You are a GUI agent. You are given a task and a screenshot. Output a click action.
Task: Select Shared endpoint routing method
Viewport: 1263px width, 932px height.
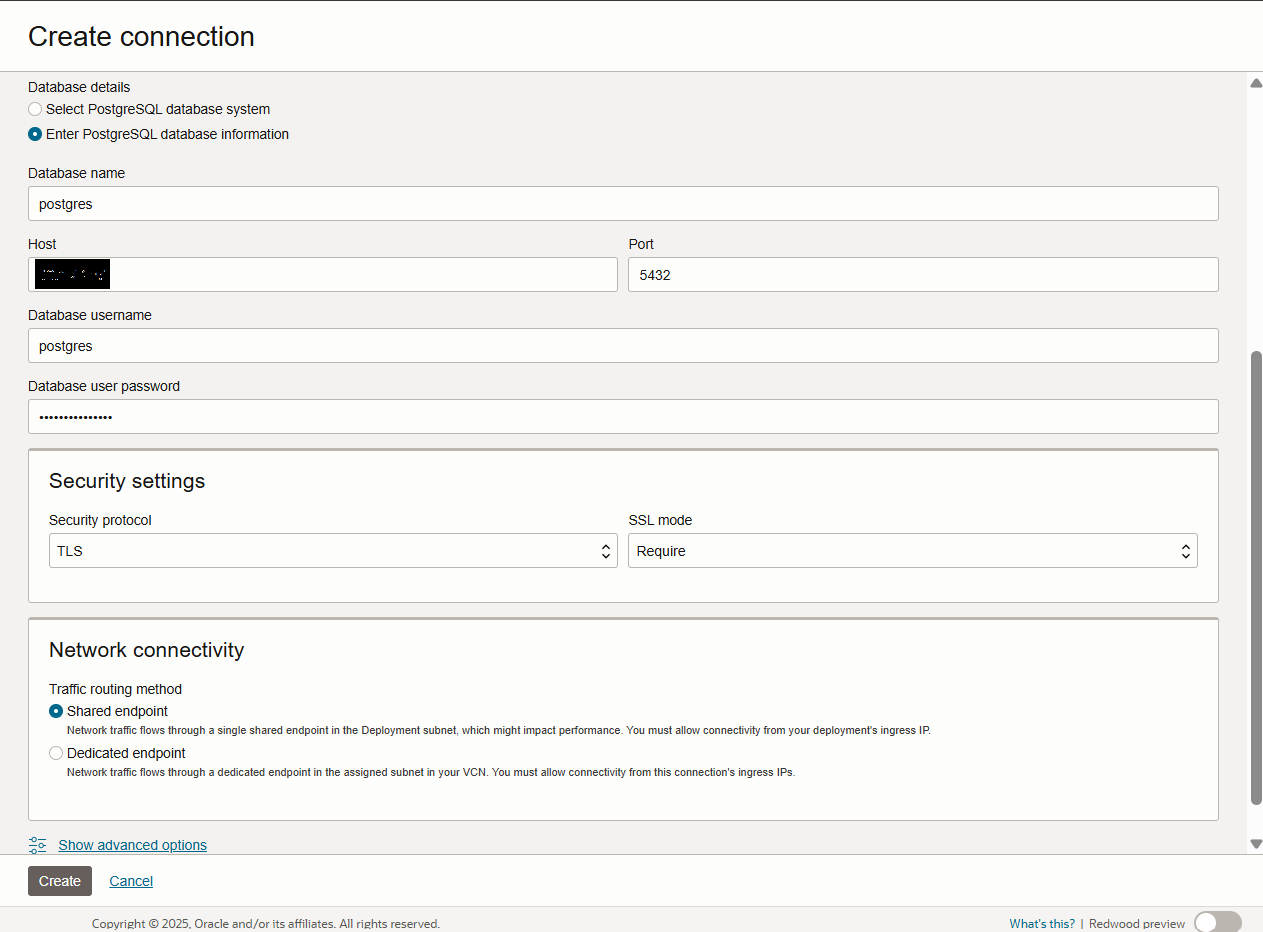tap(56, 711)
